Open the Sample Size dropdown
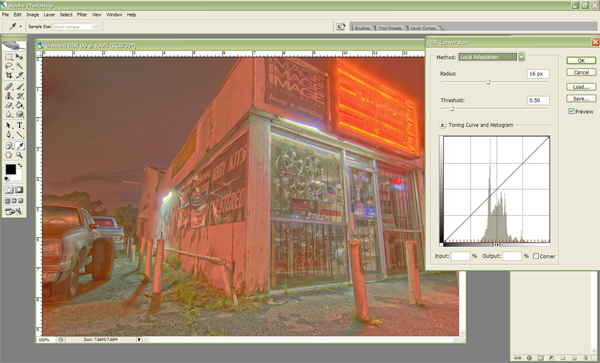The image size is (600, 363). (x=77, y=27)
